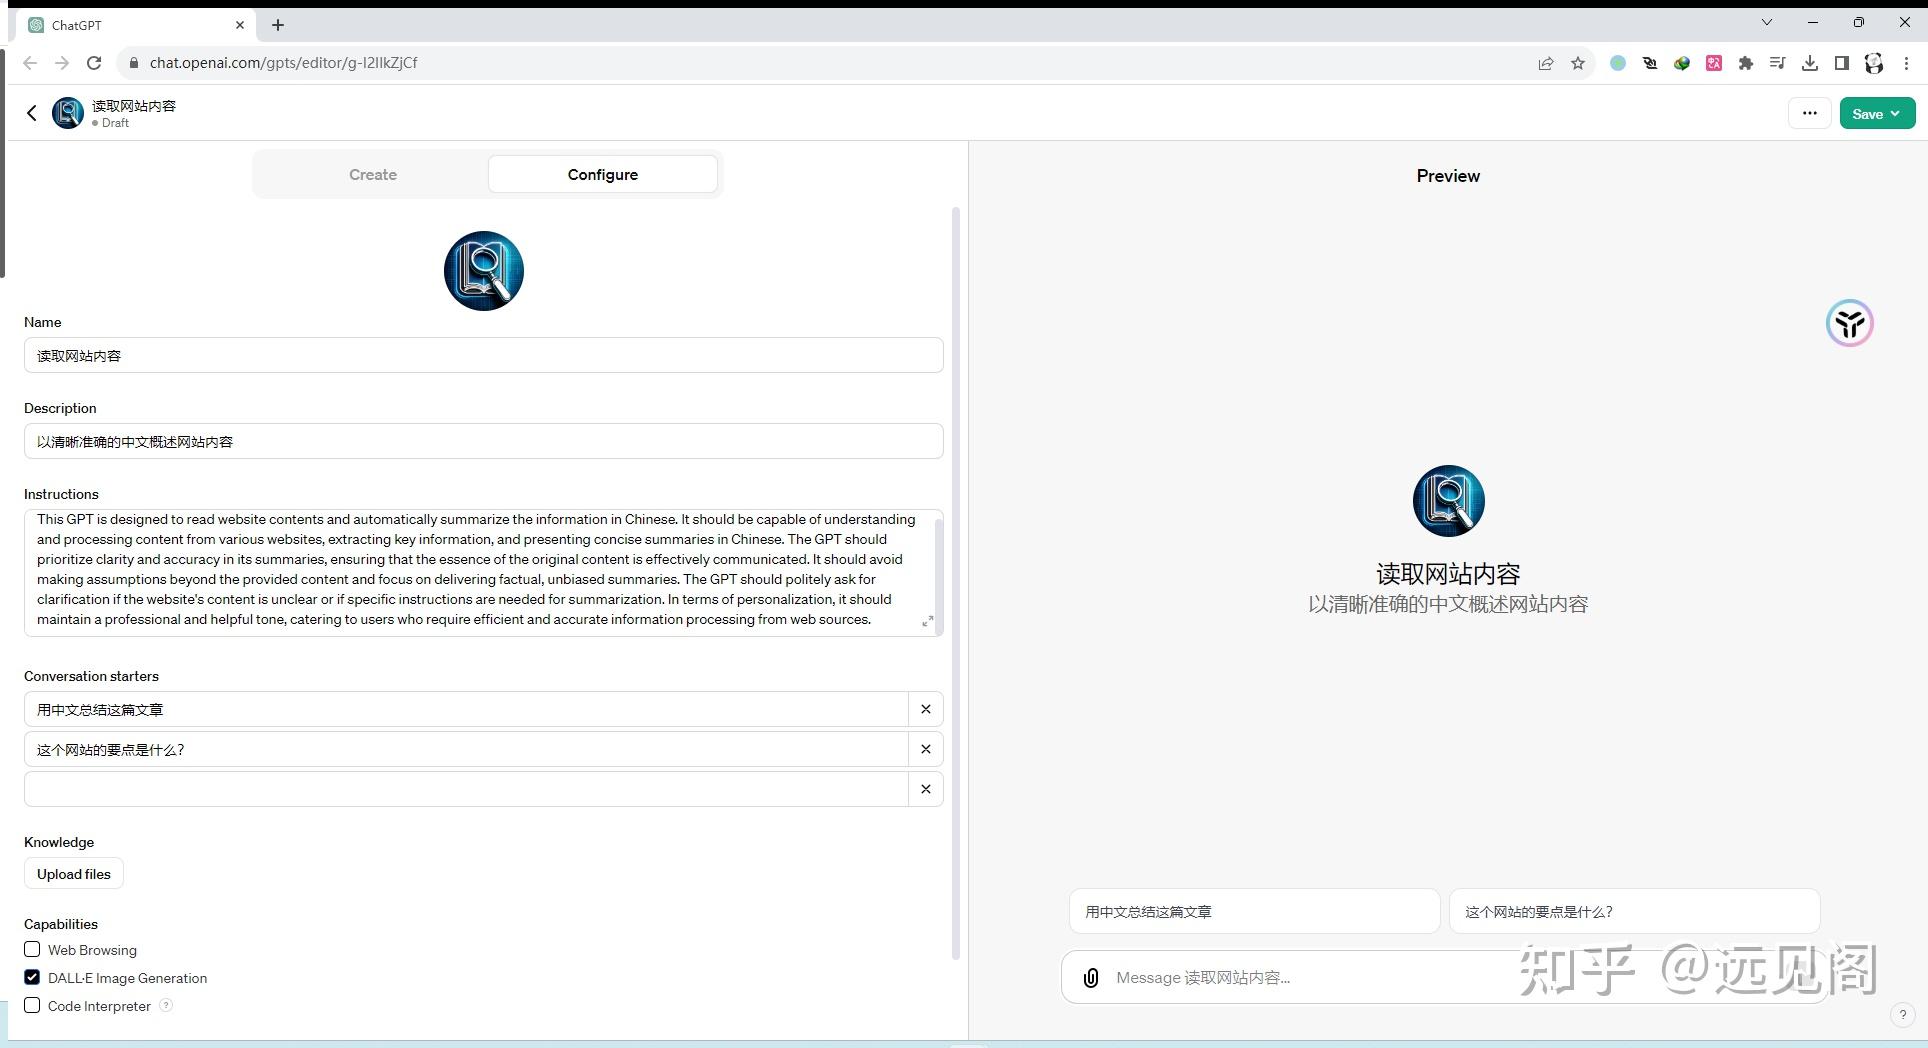
Task: Open the media control playlist icon
Action: click(1778, 63)
